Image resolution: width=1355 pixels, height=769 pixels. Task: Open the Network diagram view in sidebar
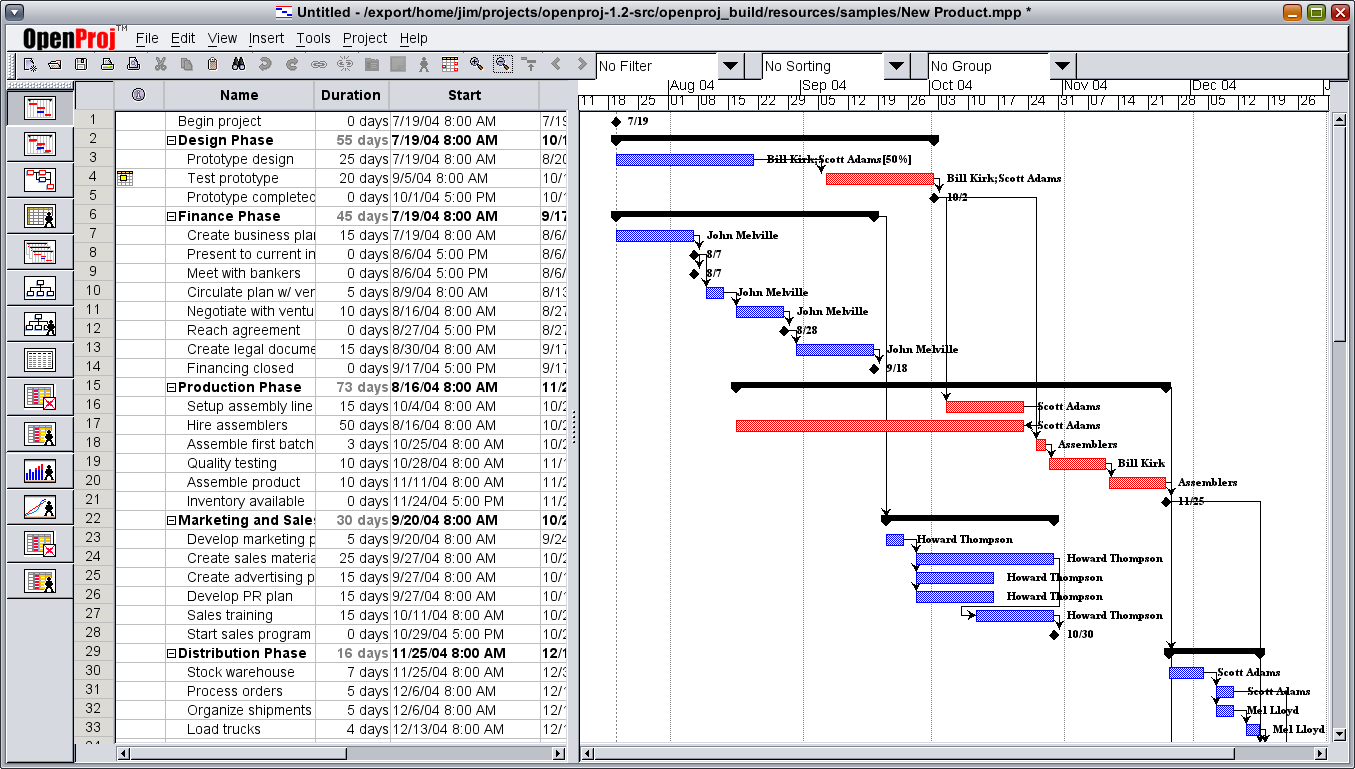coord(40,180)
